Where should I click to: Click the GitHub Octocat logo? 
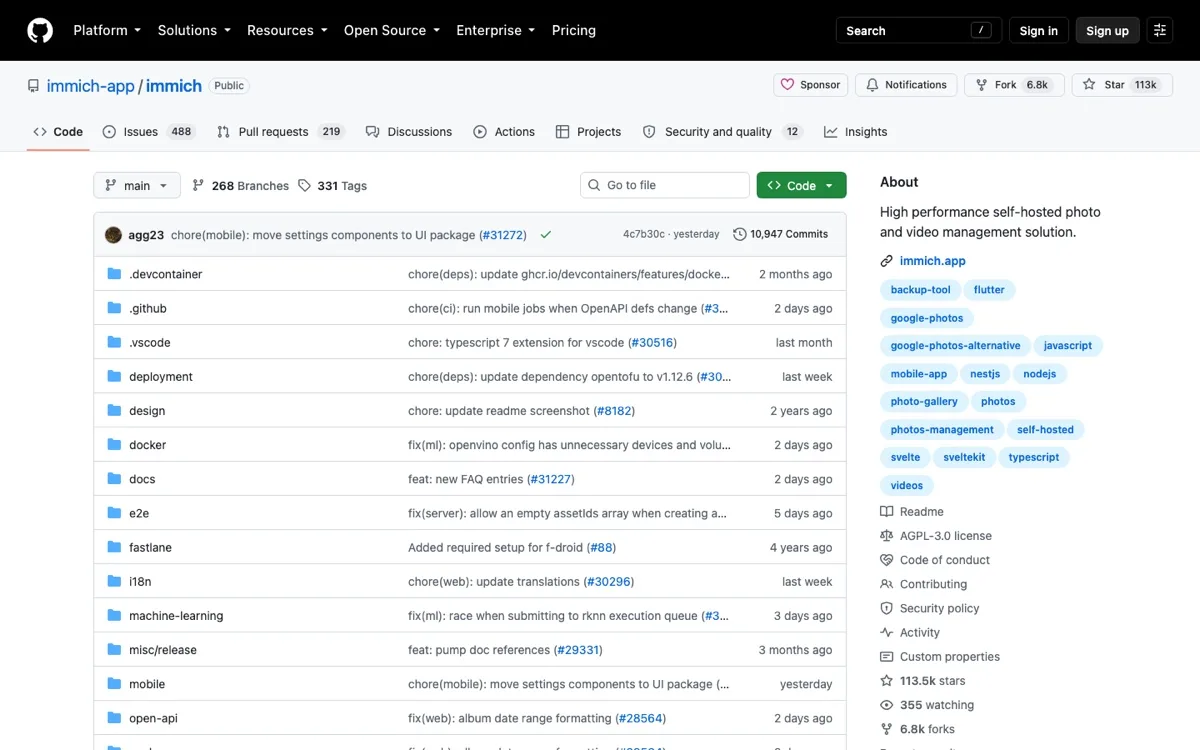[x=40, y=30]
